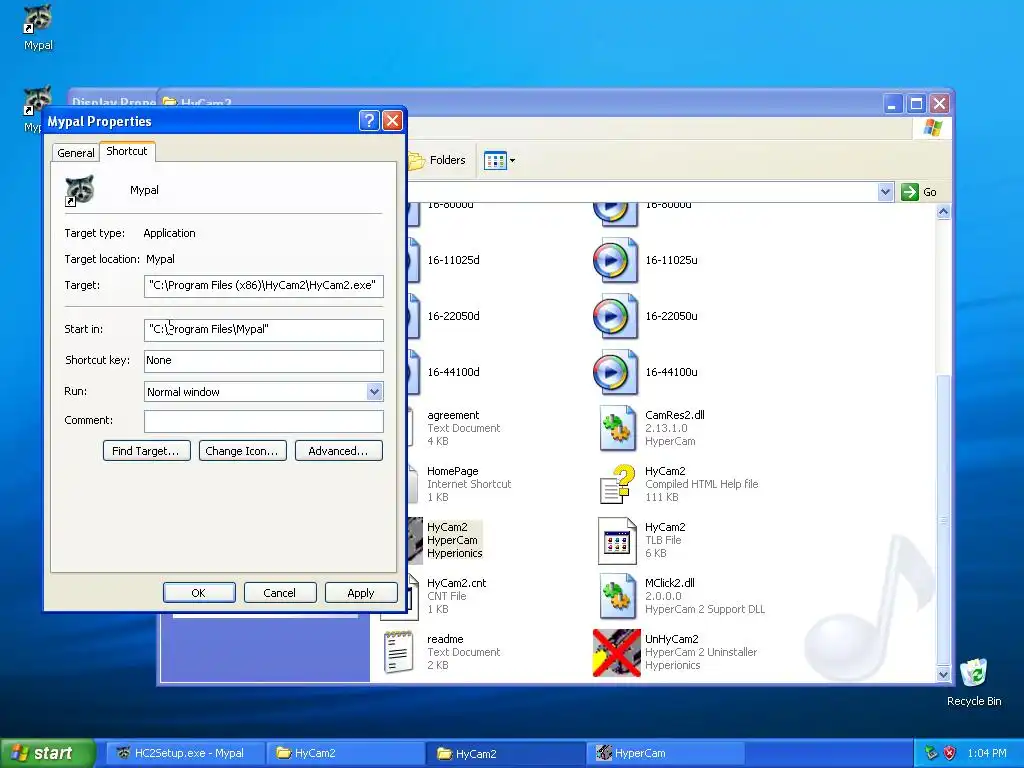Viewport: 1024px width, 768px height.
Task: Select the Shortcut tab
Action: [127, 151]
